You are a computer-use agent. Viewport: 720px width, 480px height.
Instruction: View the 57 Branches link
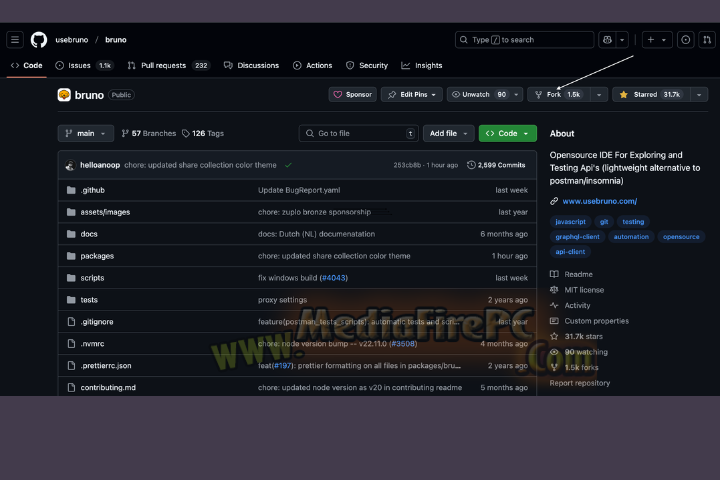tap(149, 134)
